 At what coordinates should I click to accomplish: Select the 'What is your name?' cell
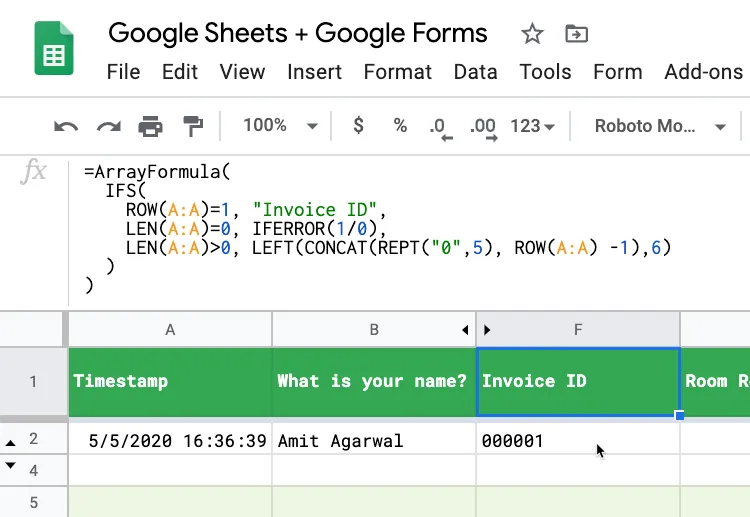[374, 382]
